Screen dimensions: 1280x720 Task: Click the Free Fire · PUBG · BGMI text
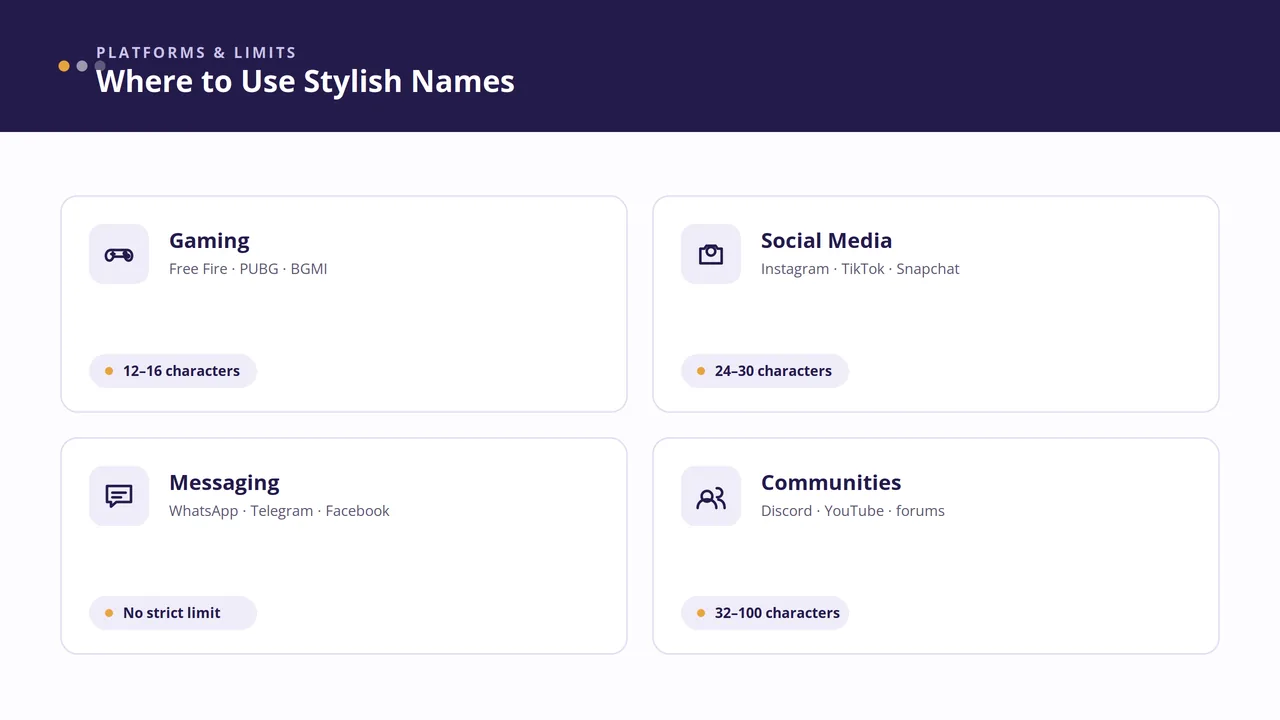248,269
